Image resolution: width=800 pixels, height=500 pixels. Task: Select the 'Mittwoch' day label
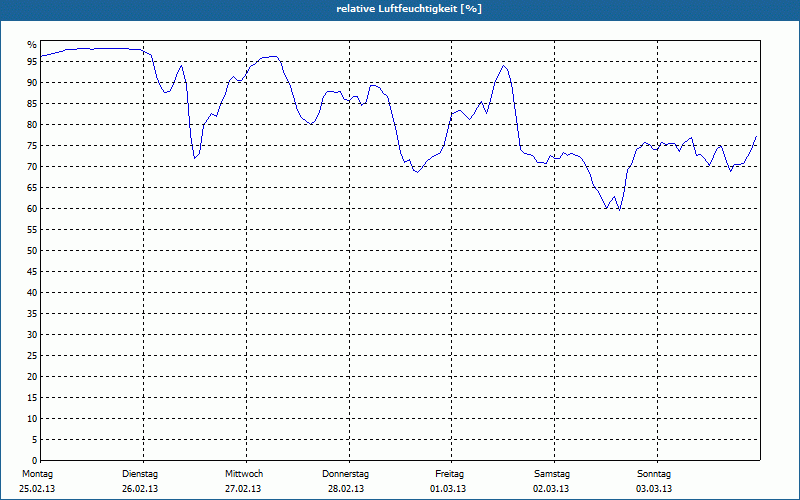pos(244,474)
